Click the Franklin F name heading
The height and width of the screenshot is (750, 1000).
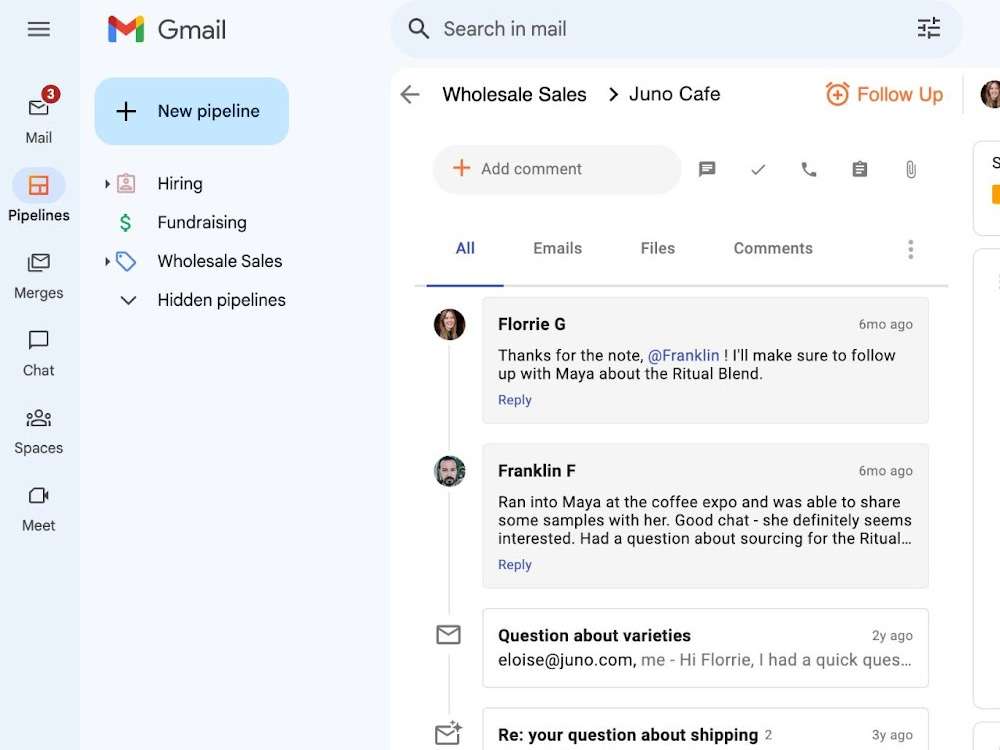[536, 471]
